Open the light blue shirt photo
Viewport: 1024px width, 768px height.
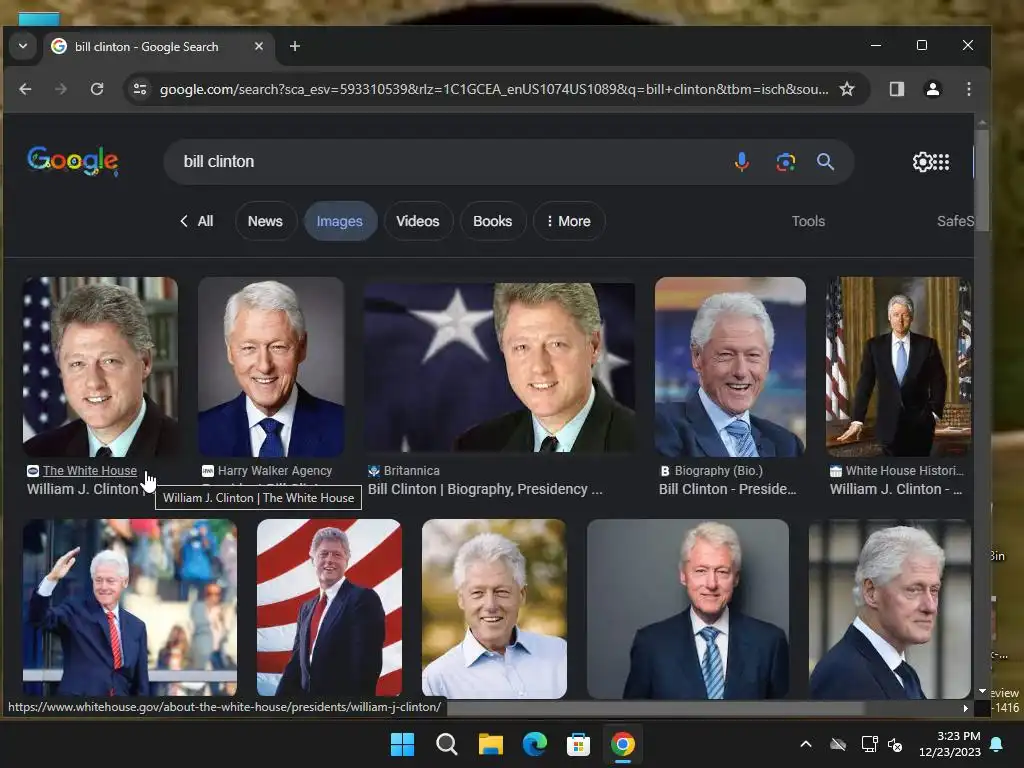[x=494, y=608]
